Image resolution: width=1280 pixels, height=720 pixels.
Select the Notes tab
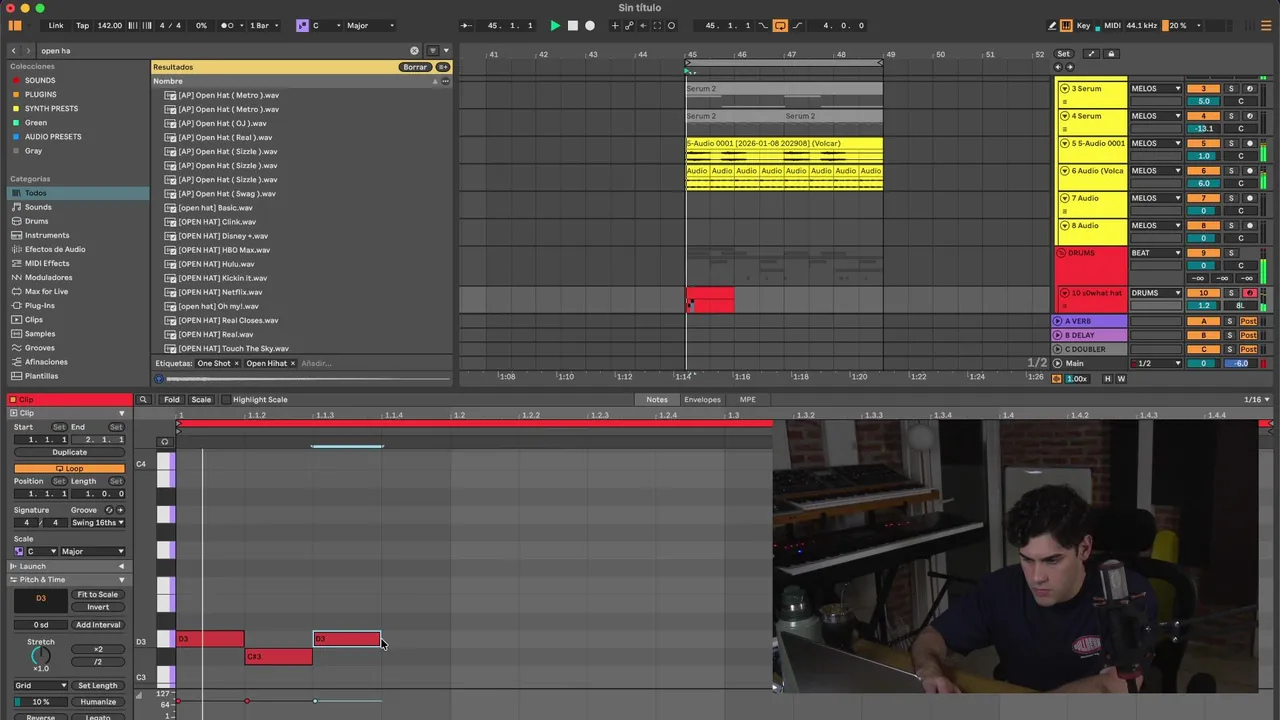(657, 399)
